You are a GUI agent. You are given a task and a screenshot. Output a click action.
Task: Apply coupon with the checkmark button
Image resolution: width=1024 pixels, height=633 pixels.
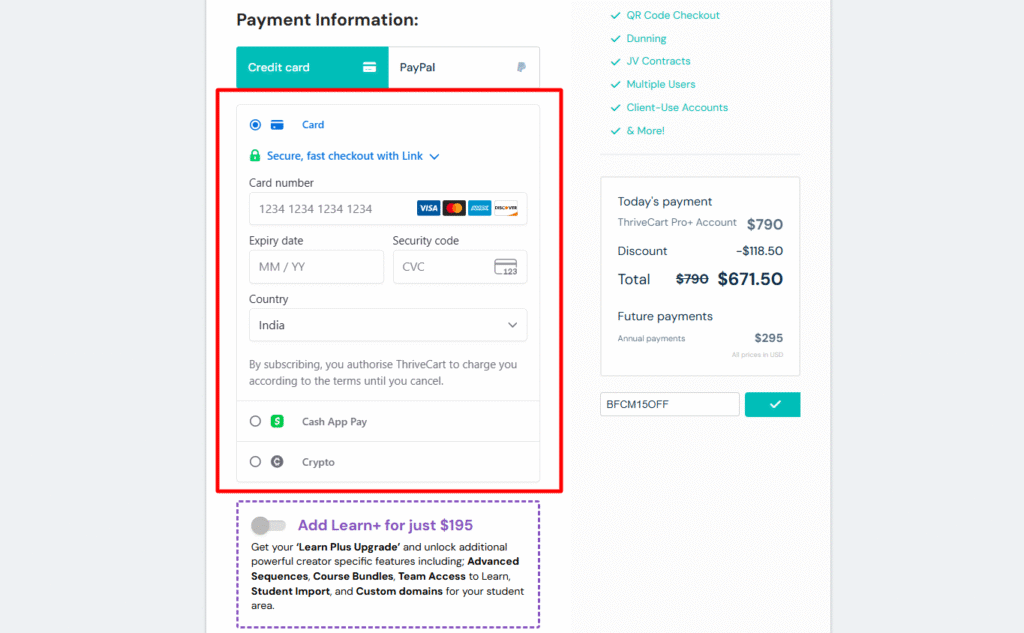tap(773, 404)
